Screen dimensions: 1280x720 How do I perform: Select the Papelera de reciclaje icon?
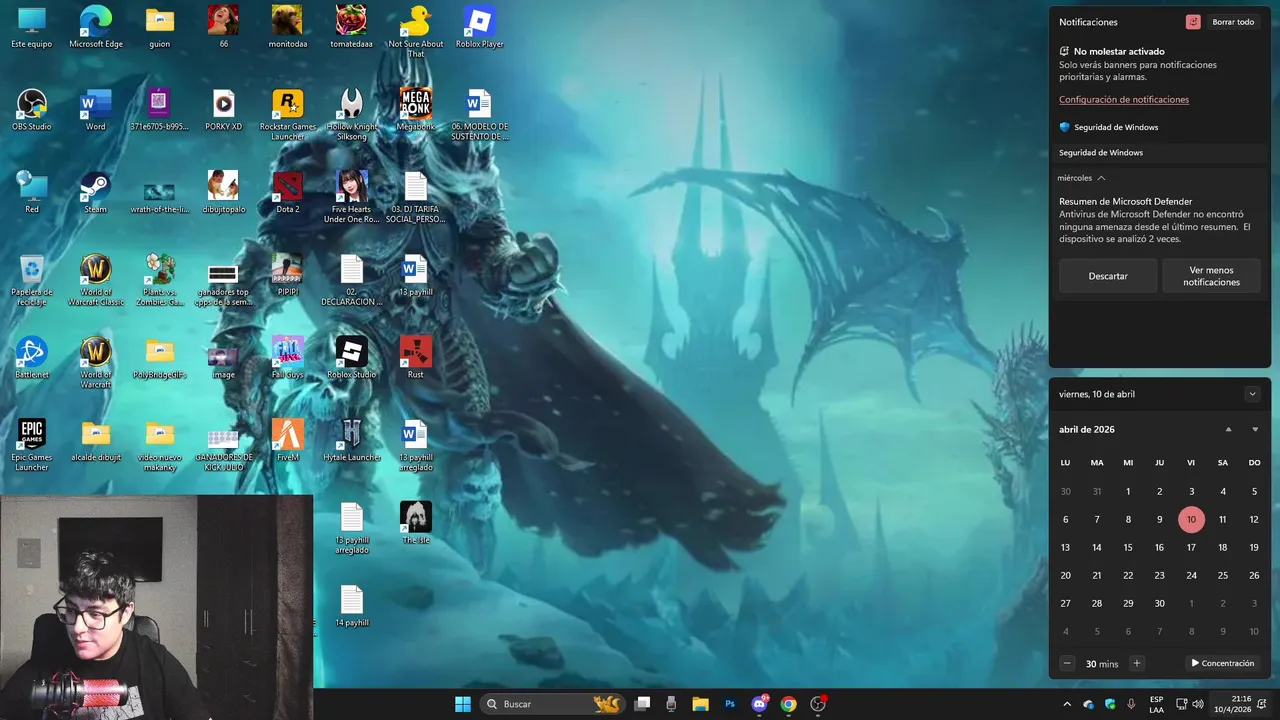[x=32, y=280]
